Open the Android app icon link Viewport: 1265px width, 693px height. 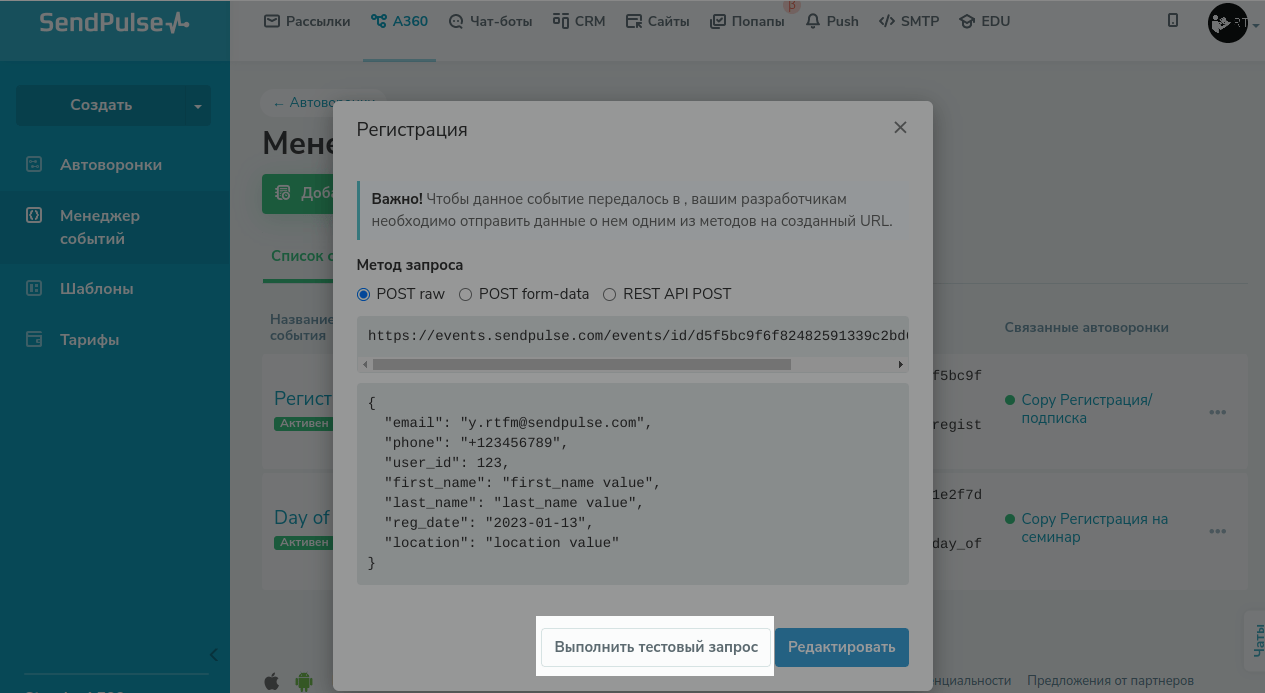303,681
